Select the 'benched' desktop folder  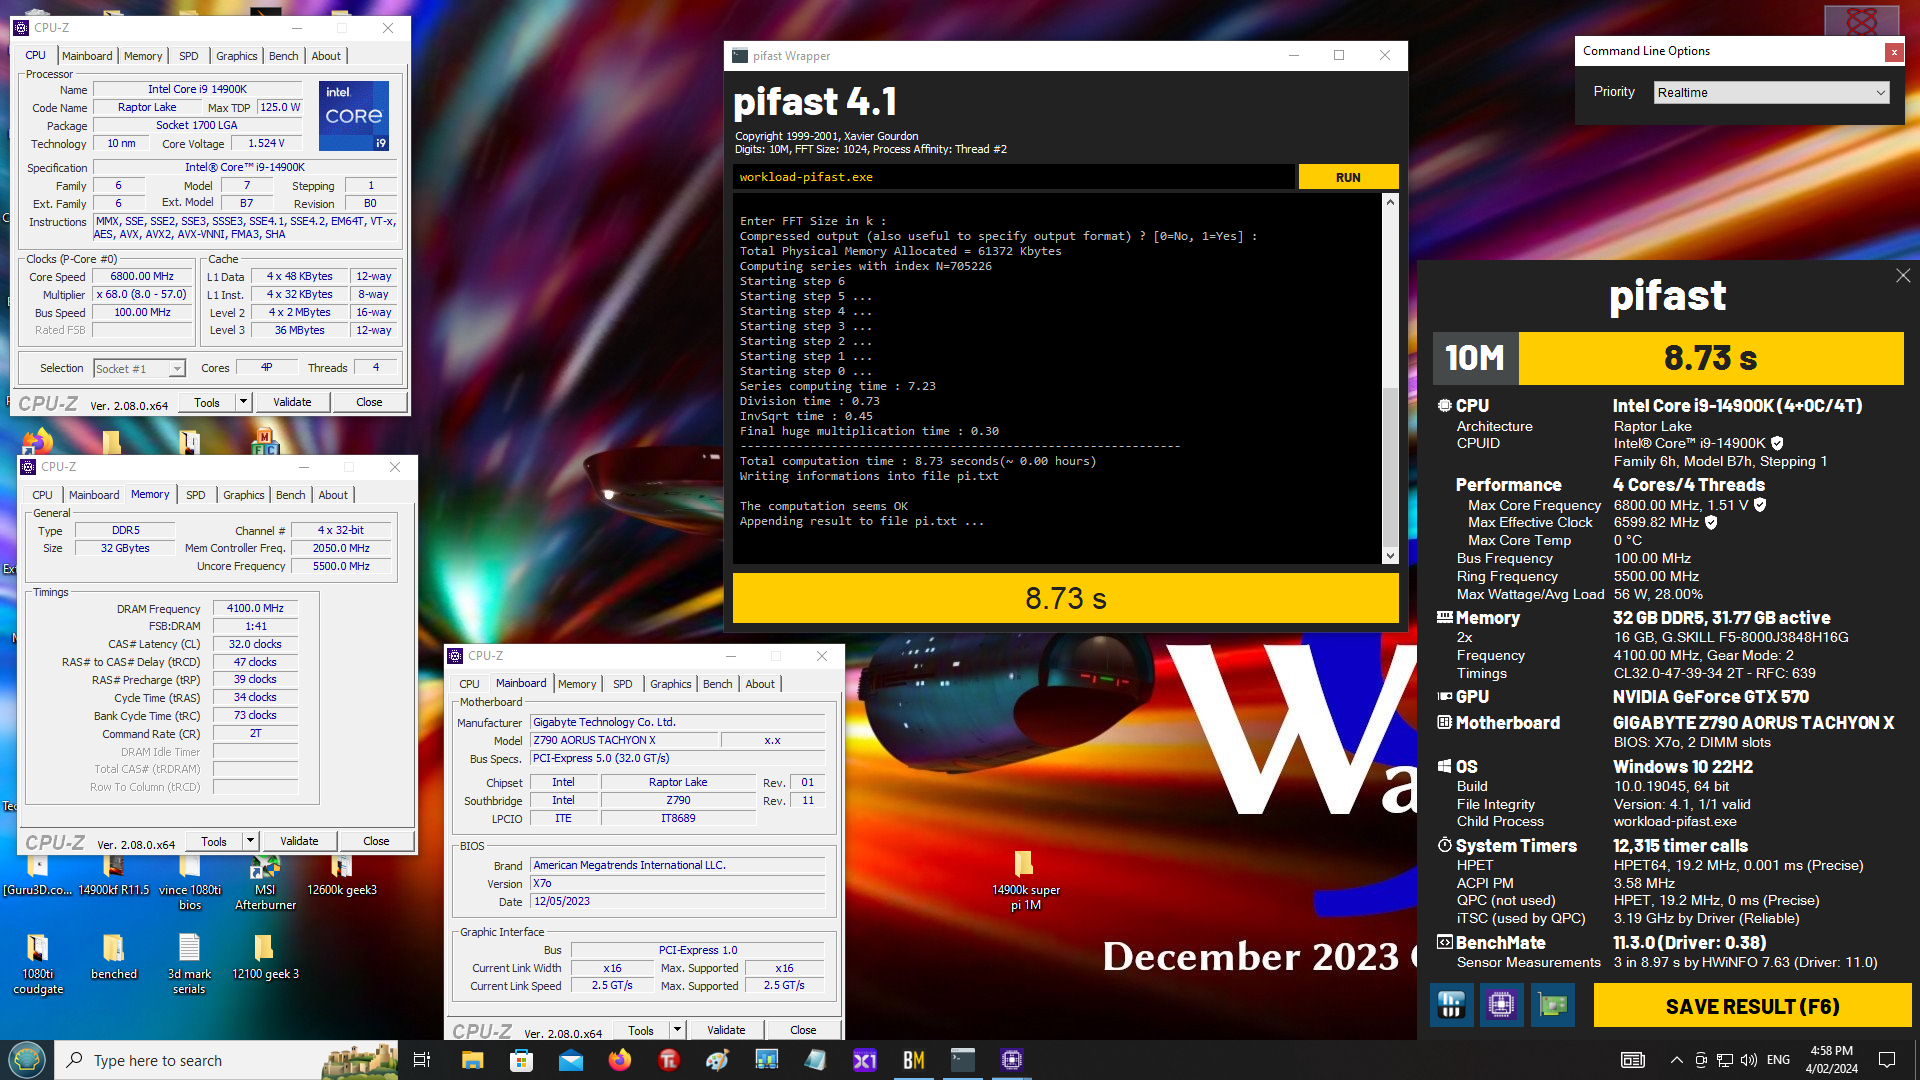[113, 957]
